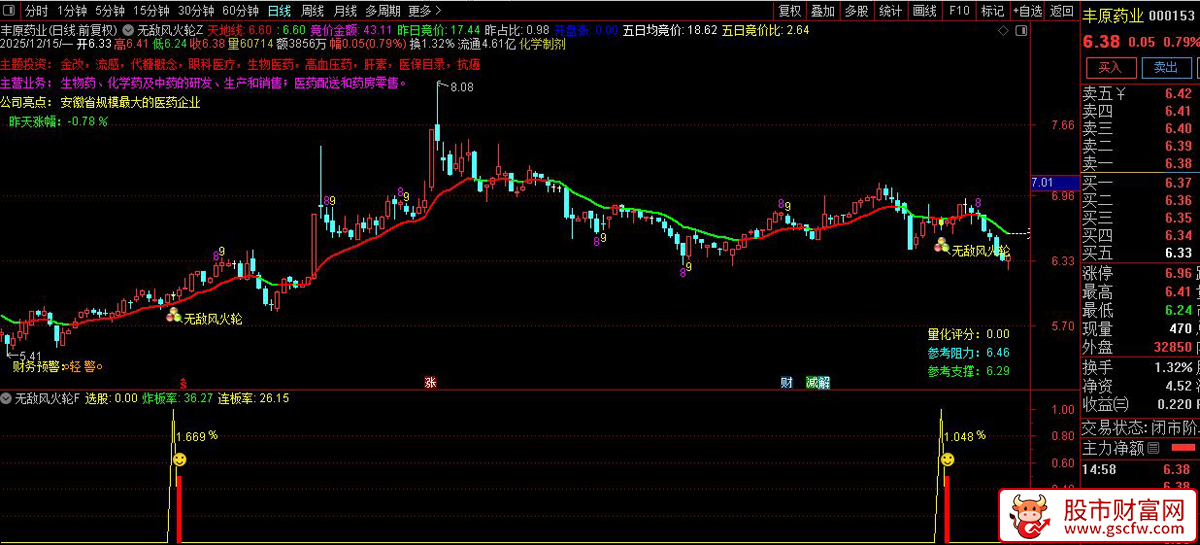
Task: Click the 卖五 ask price 6.42
Action: (x=1178, y=95)
